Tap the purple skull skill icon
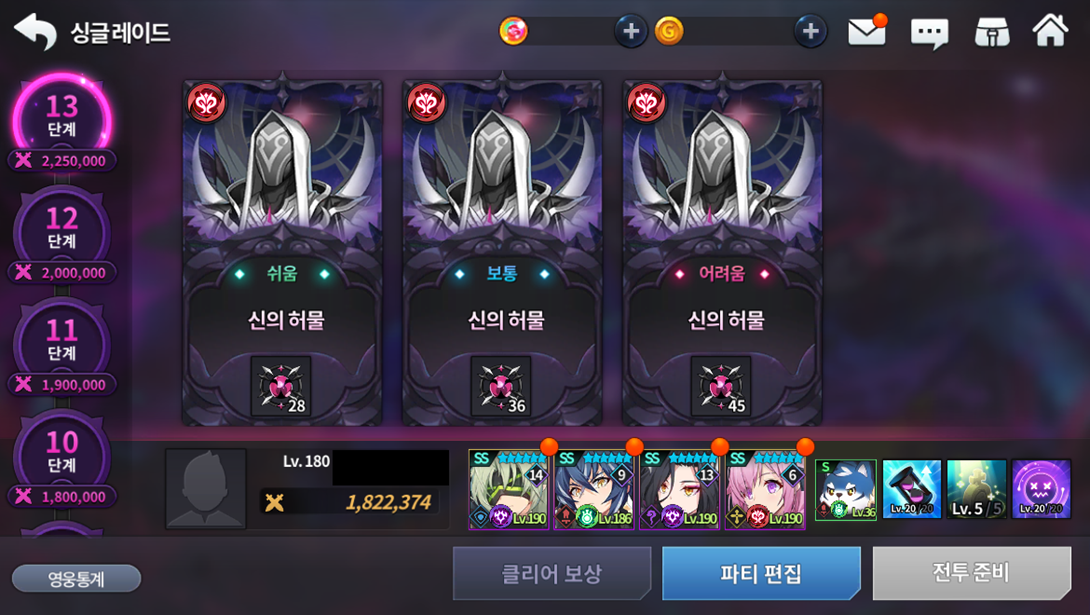This screenshot has height=615, width=1090. tap(1041, 489)
